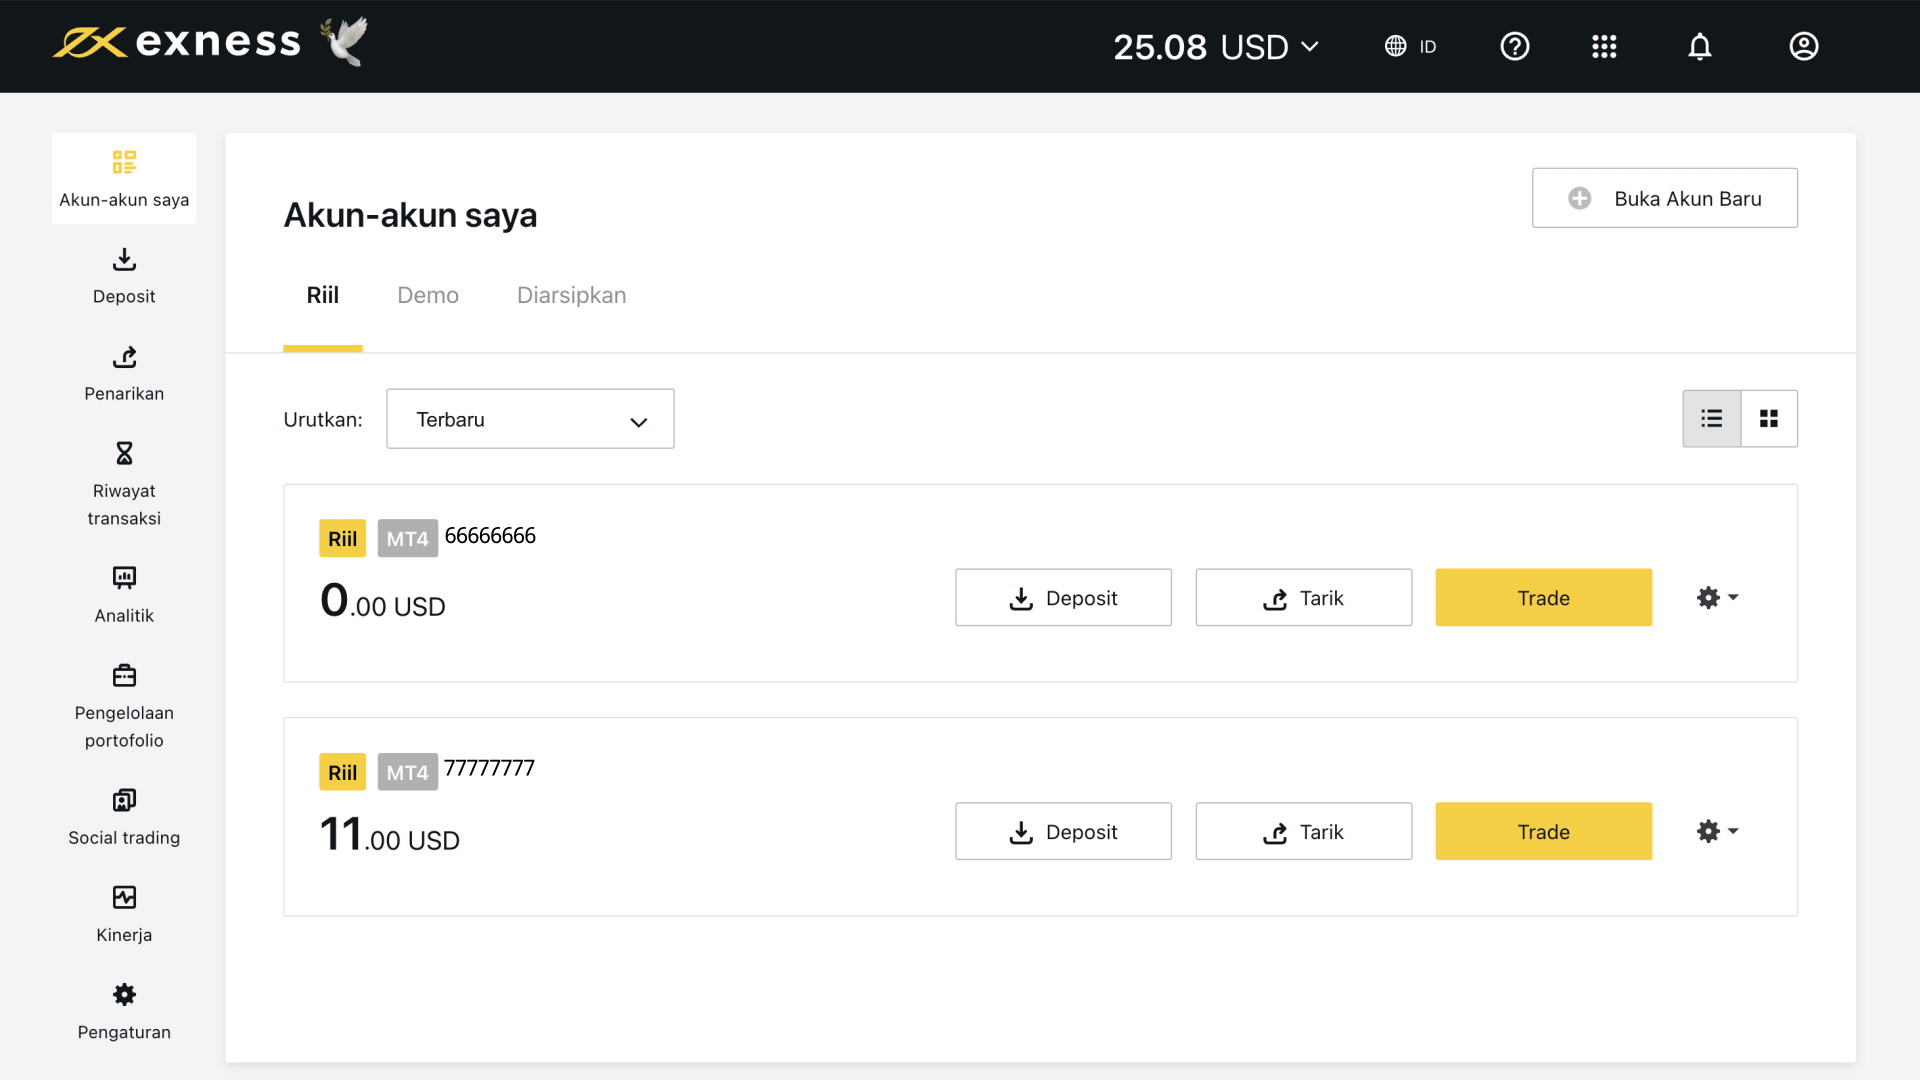
Task: Switch to the Demo tab
Action: point(428,295)
